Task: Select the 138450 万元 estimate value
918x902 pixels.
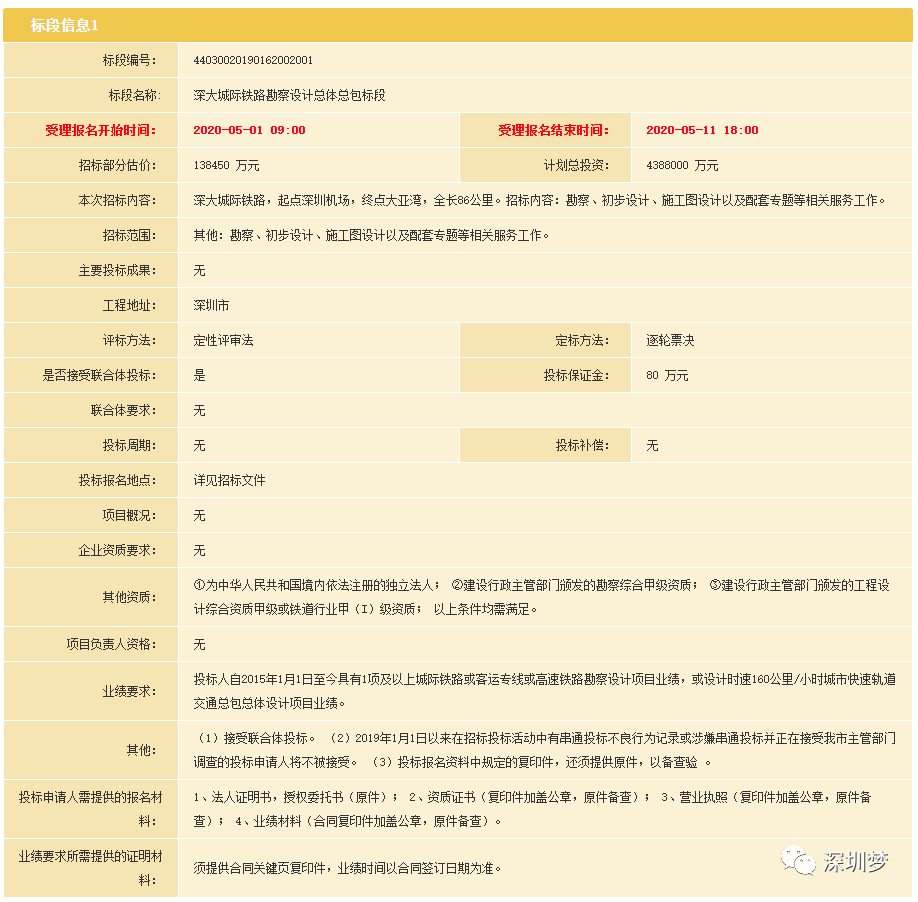Action: coord(226,165)
